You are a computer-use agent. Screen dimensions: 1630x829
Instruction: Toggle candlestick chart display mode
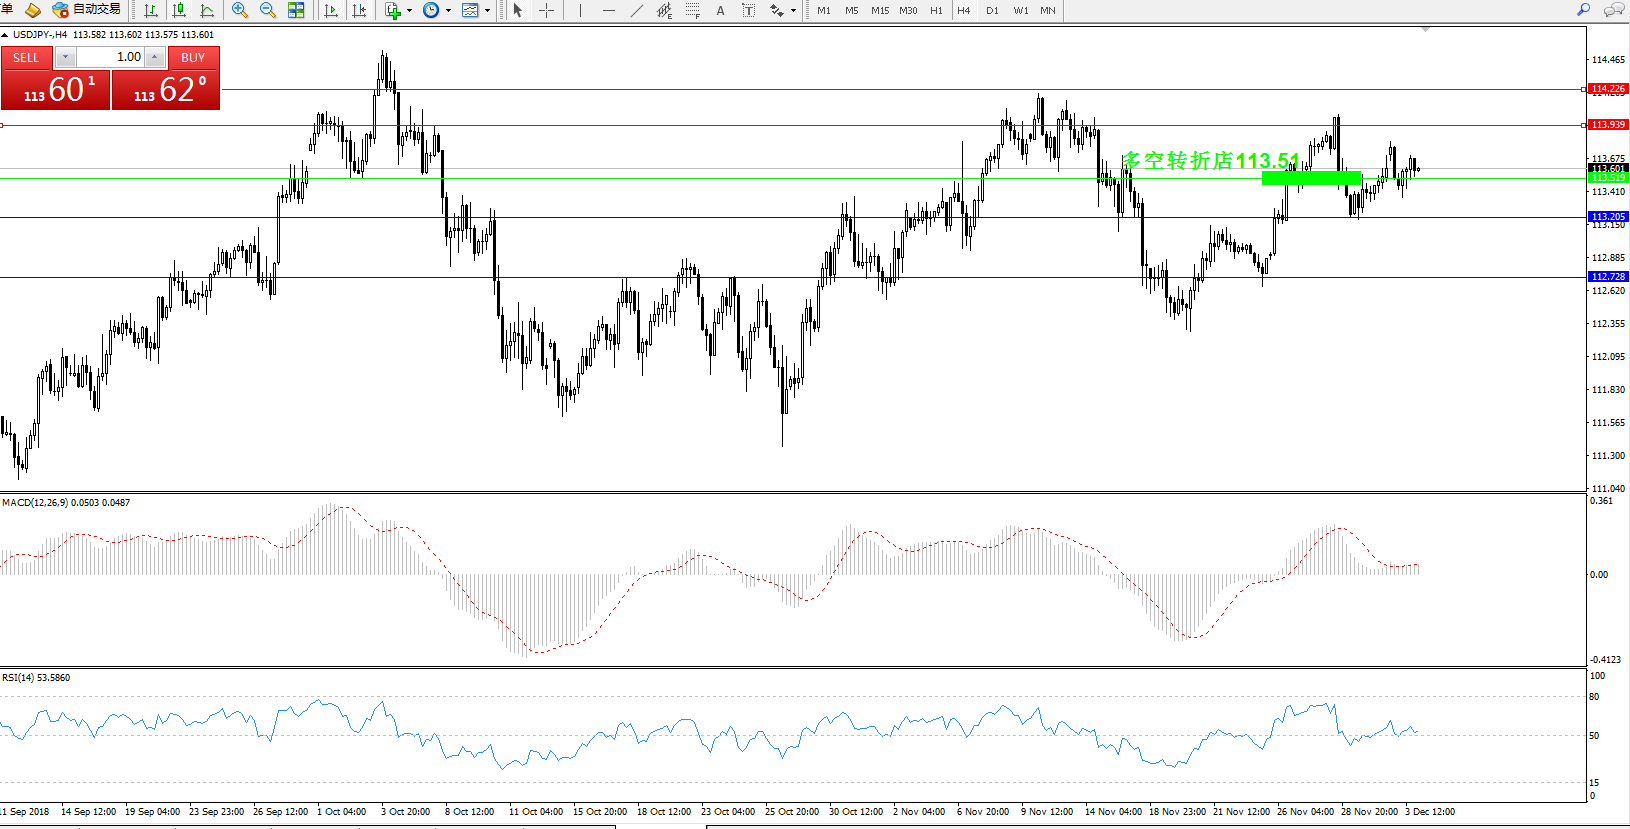pyautogui.click(x=179, y=10)
